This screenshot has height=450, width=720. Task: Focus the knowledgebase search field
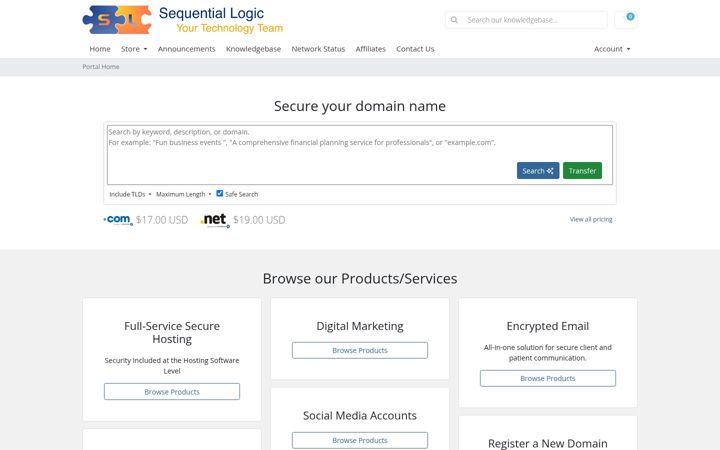[534, 20]
